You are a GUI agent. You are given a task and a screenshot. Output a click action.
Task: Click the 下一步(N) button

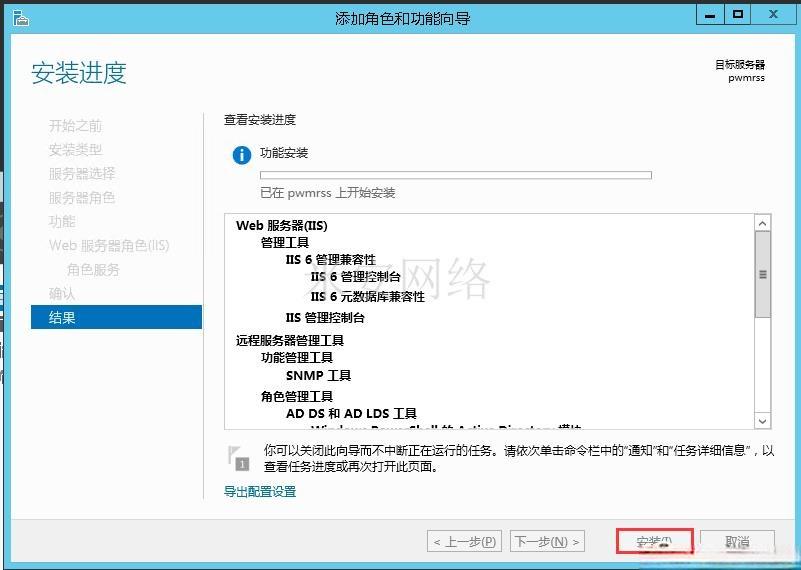547,541
